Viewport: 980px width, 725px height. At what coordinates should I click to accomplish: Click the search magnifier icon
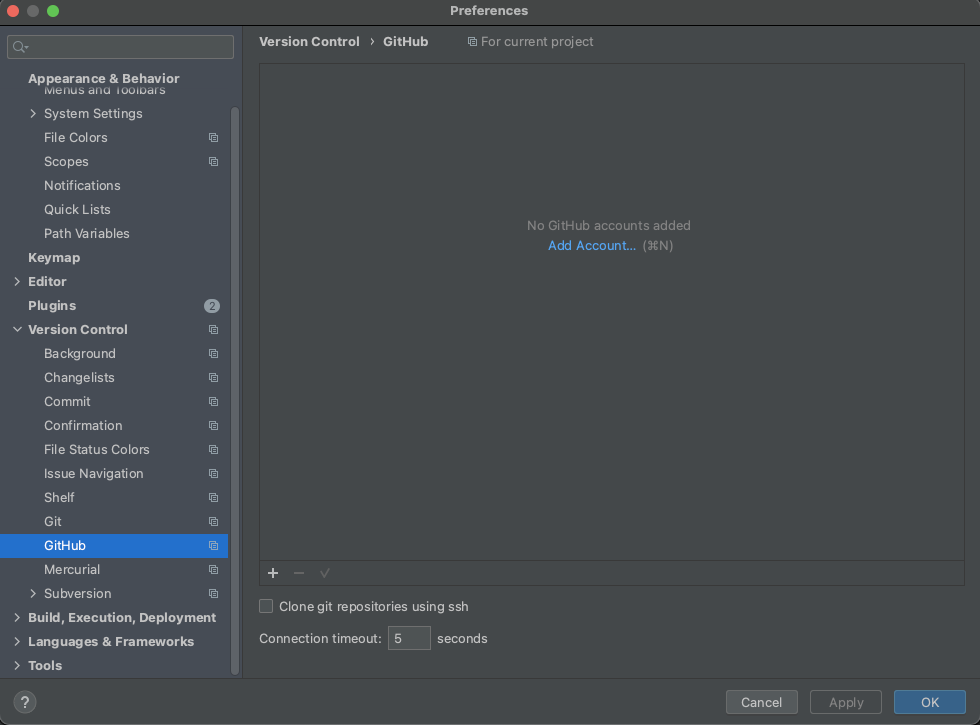pyautogui.click(x=20, y=47)
